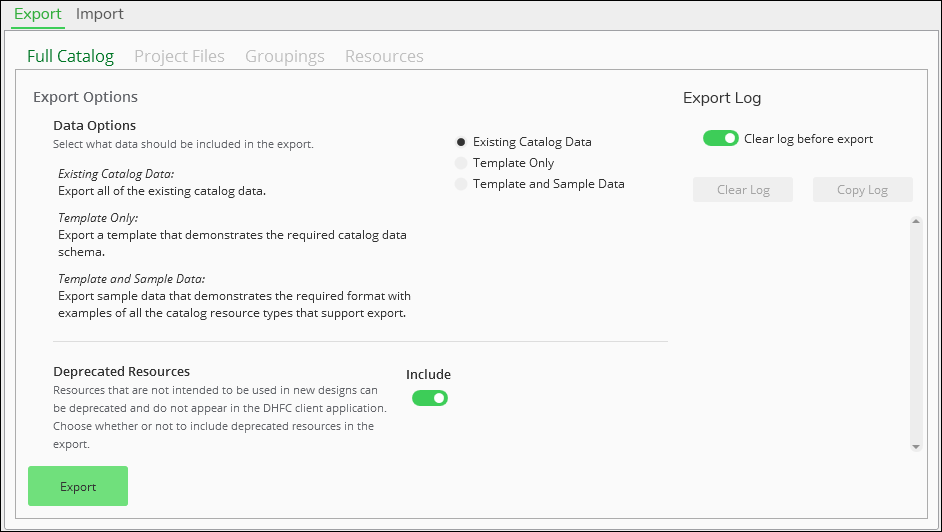Click the Copy Log button
The image size is (942, 532).
point(862,190)
